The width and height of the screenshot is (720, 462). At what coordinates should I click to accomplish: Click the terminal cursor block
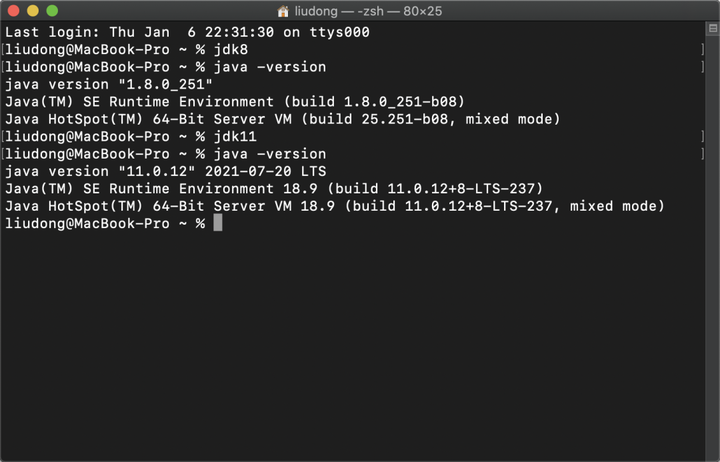coord(217,223)
